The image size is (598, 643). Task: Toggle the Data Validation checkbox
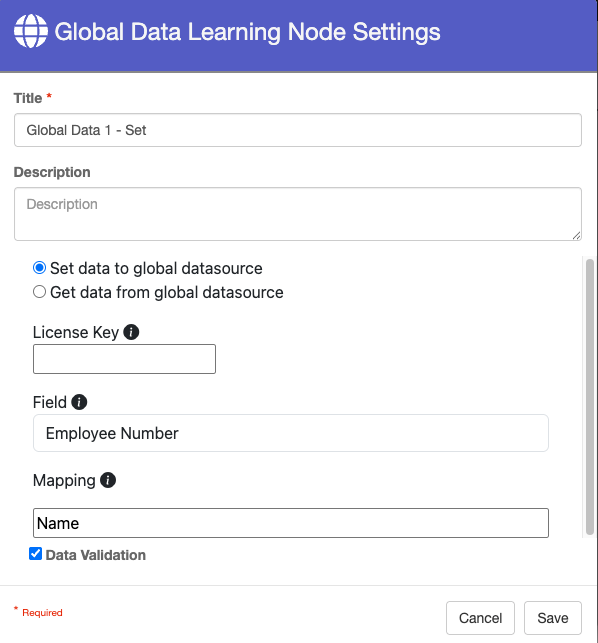36,554
